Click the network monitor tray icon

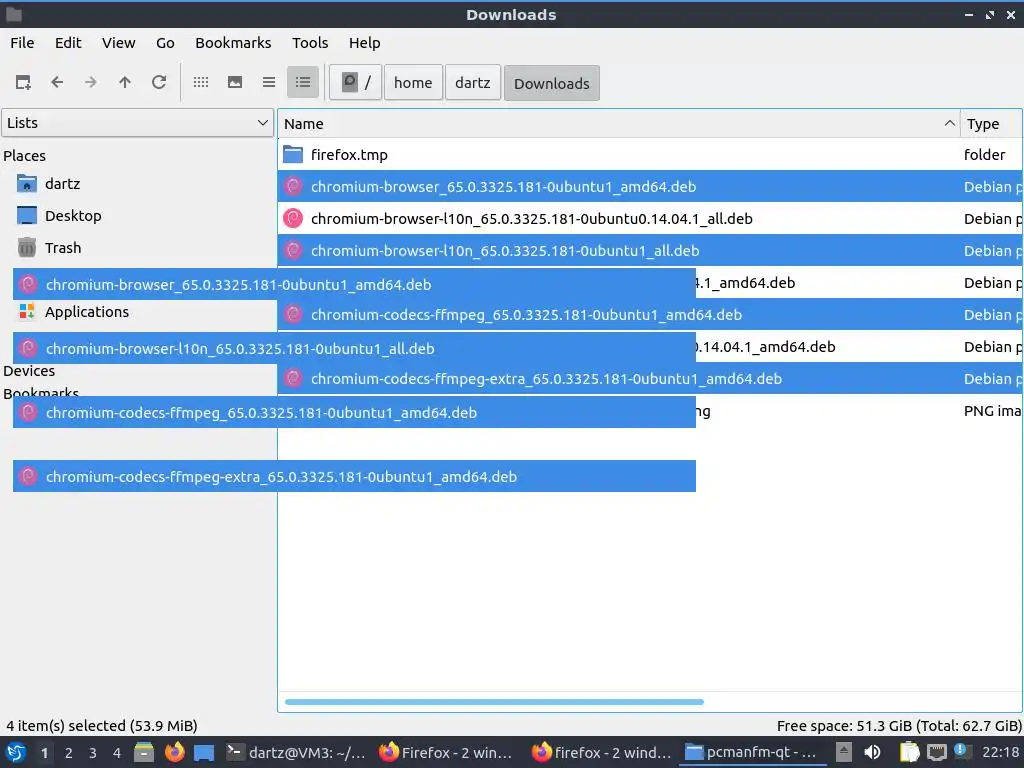coord(936,752)
